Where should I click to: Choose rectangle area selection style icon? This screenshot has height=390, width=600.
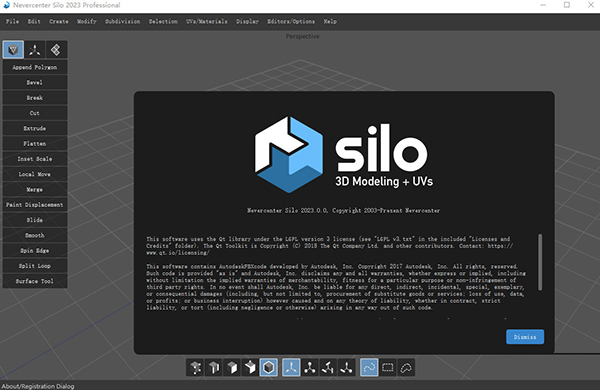click(x=388, y=367)
